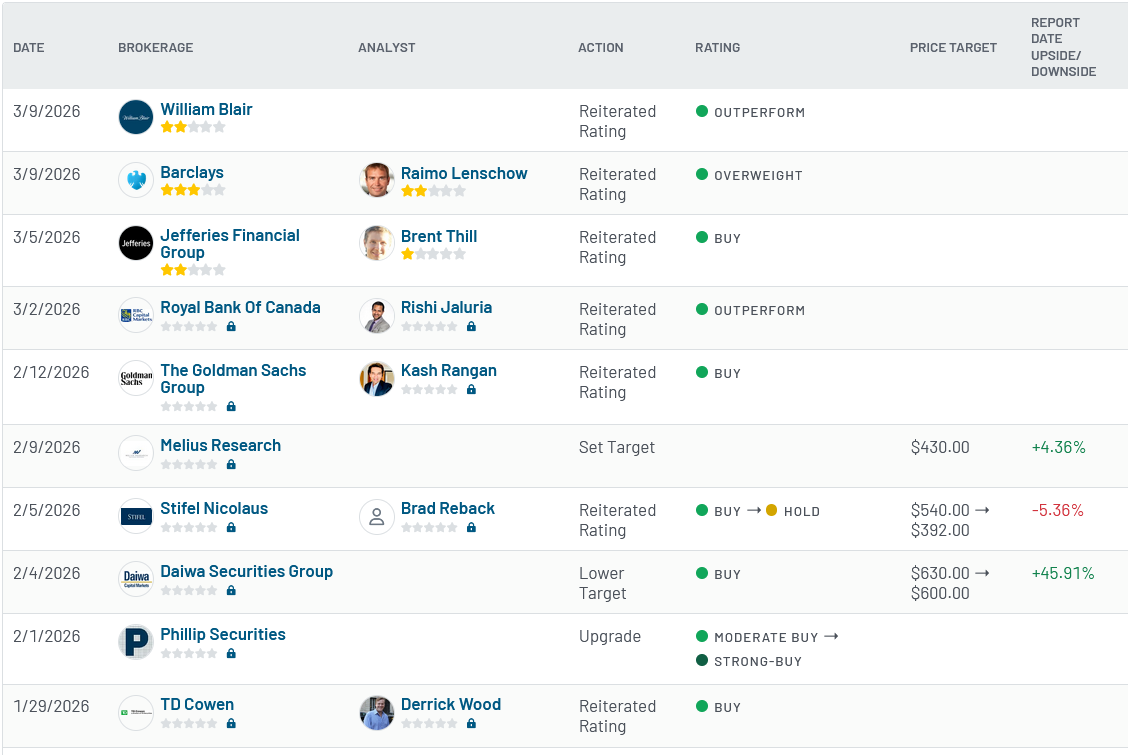The height and width of the screenshot is (755, 1128).
Task: Click the Rating column header
Action: pos(717,47)
